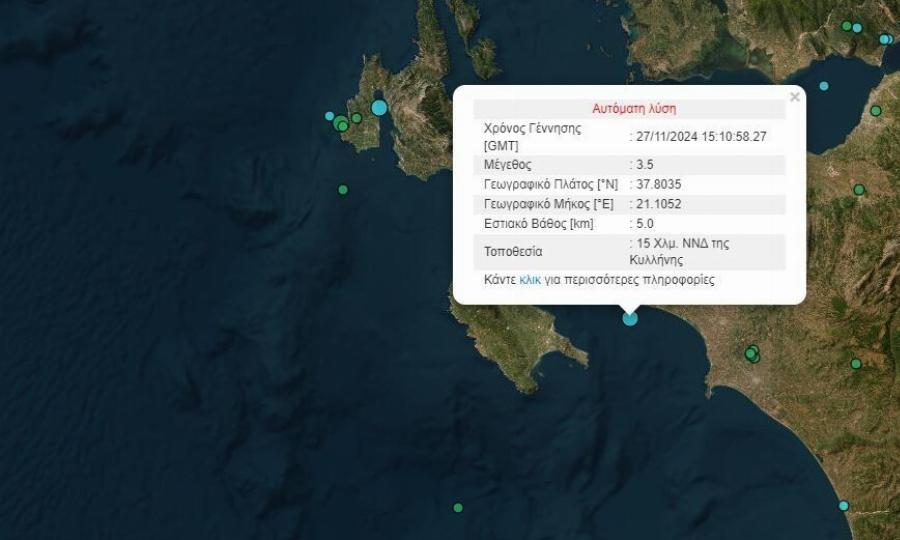Click the green marker beside the cyan one at the top right
The width and height of the screenshot is (900, 540).
pos(847,26)
